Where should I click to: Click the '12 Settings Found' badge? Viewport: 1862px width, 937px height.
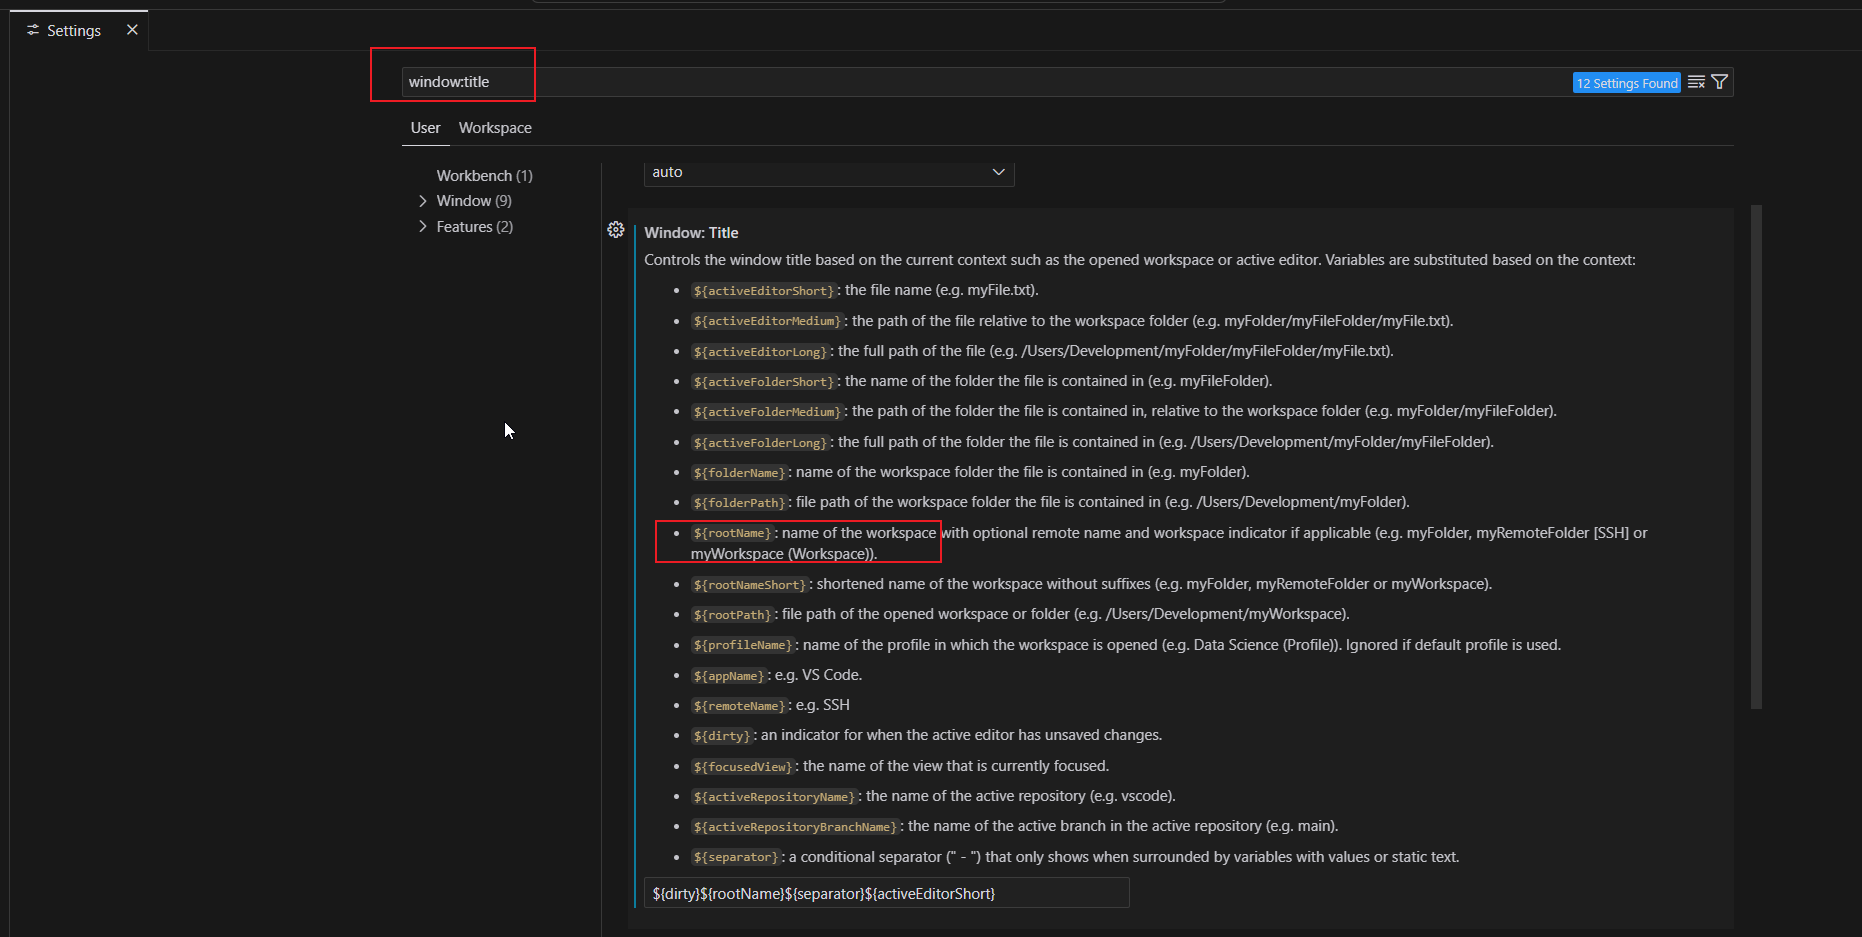pos(1626,82)
